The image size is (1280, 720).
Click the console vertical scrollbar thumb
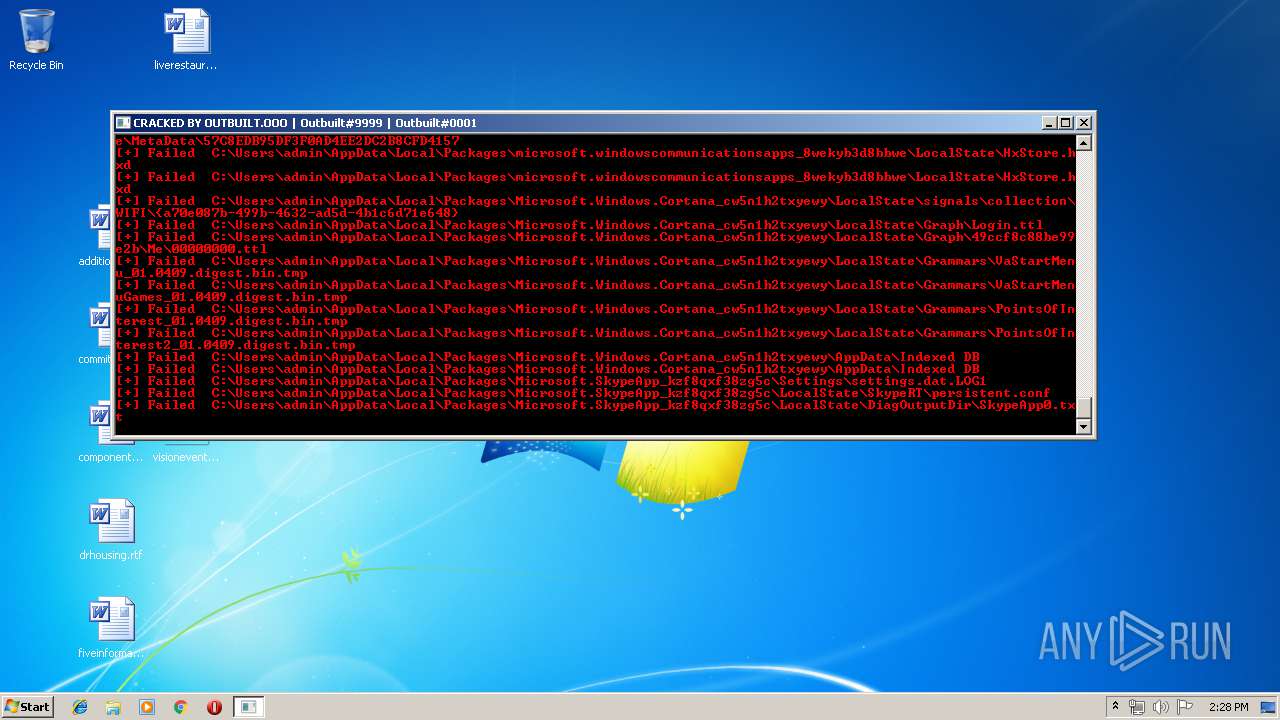pyautogui.click(x=1083, y=408)
